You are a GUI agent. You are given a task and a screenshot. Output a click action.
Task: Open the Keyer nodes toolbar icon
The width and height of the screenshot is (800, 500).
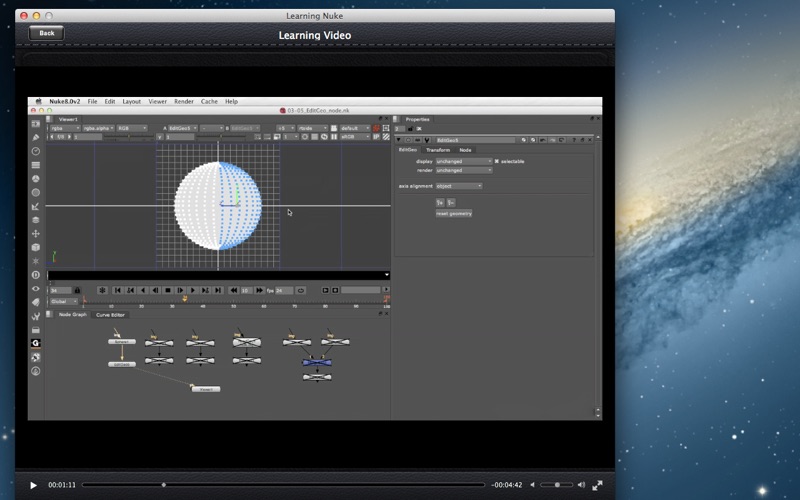36,206
